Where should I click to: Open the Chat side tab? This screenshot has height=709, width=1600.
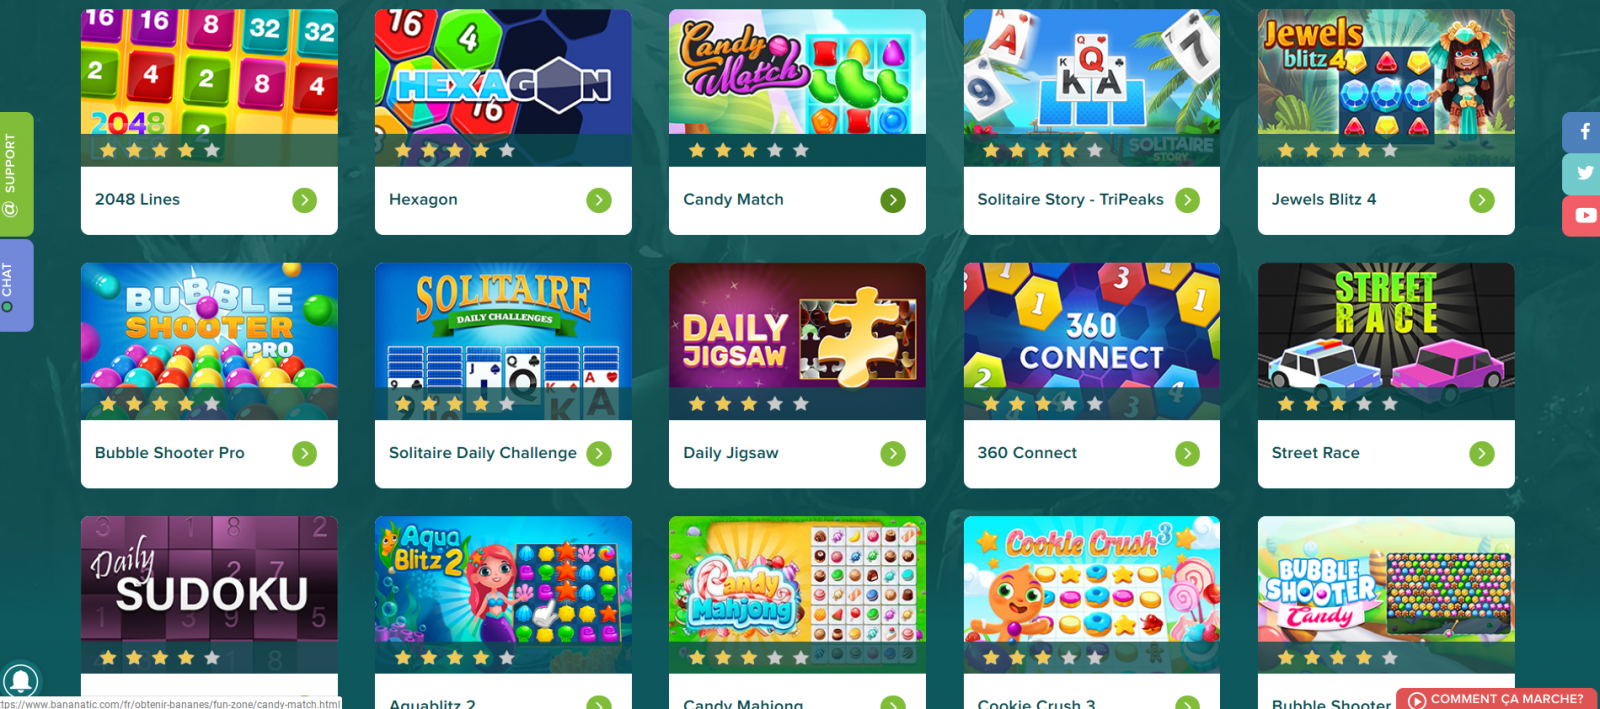16,285
